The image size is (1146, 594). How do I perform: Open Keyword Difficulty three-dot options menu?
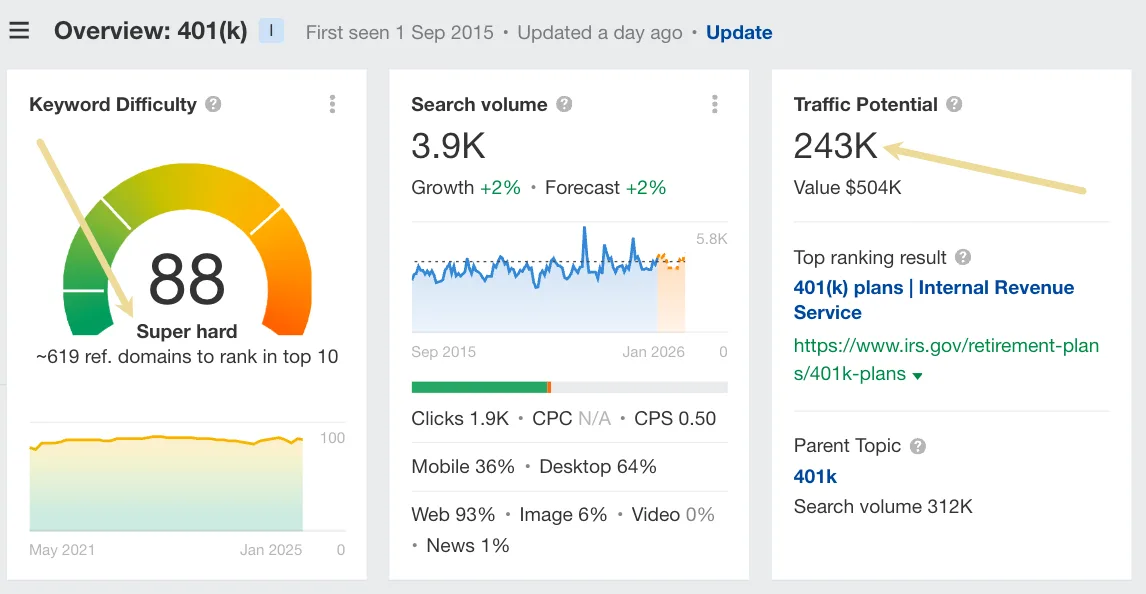tap(333, 104)
